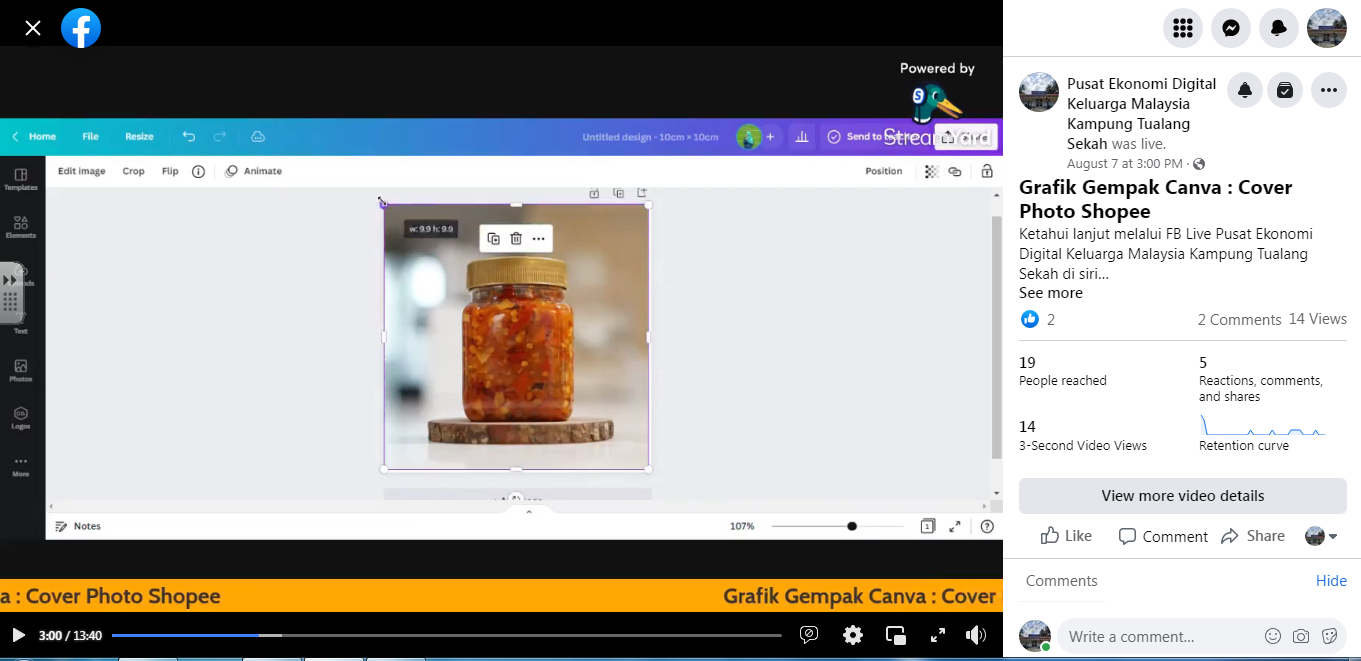Duplicate the selected jar image via floating toolbar

[493, 238]
